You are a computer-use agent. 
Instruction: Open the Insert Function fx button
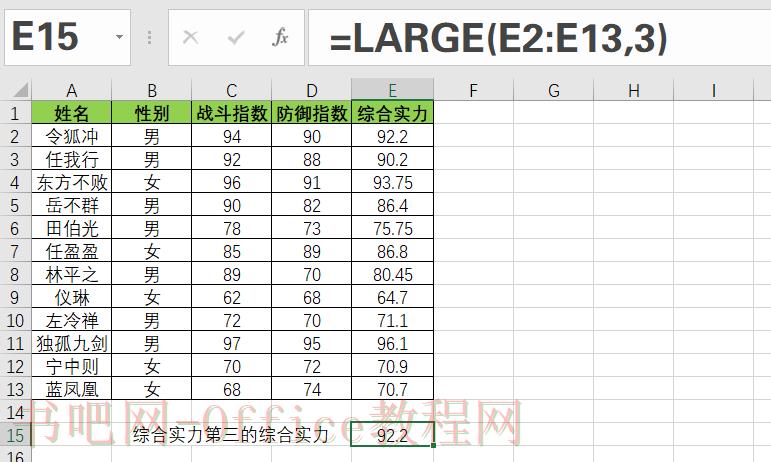(x=280, y=37)
